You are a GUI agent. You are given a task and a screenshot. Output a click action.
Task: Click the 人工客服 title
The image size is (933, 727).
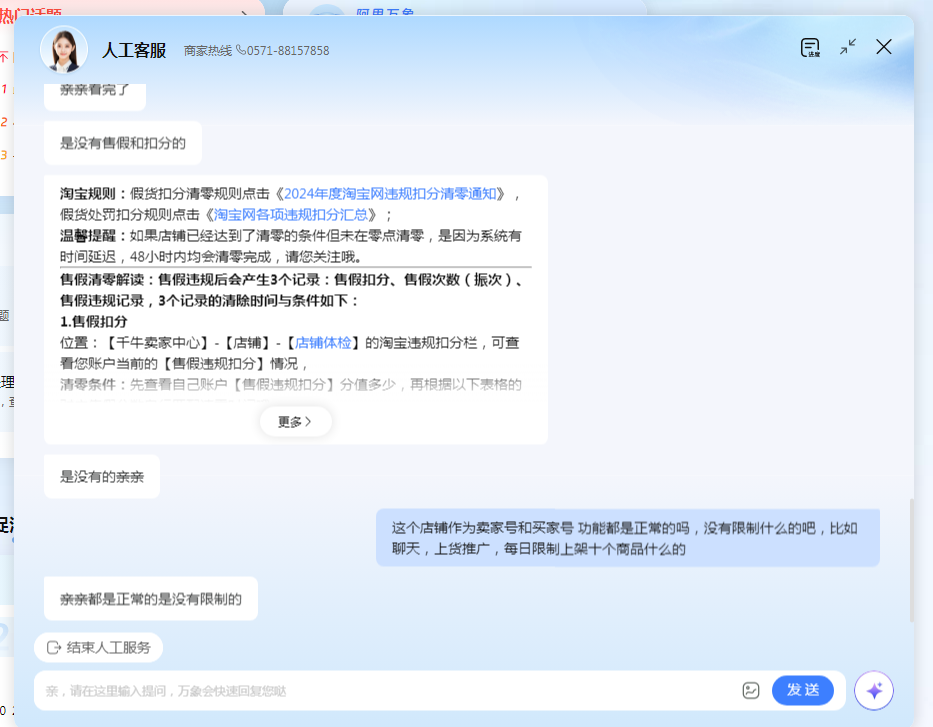134,51
